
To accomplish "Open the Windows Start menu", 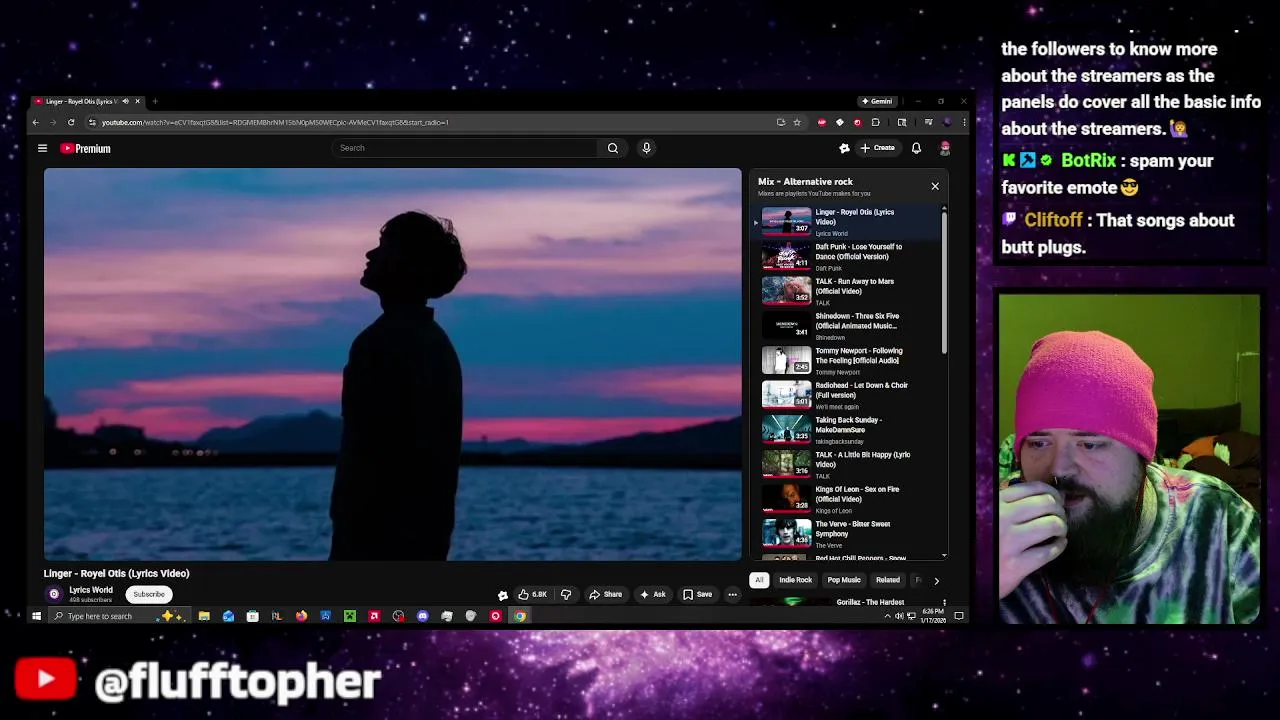I will 36,616.
